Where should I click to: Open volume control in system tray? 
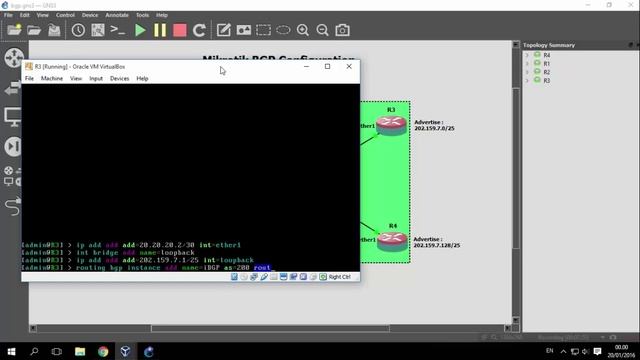point(585,351)
